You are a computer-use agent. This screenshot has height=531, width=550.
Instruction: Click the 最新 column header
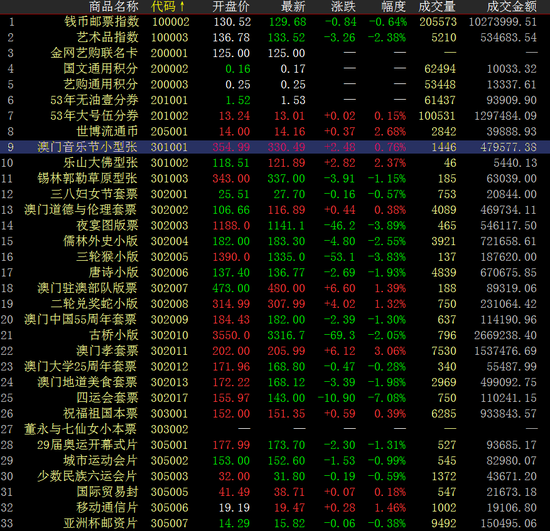[293, 6]
